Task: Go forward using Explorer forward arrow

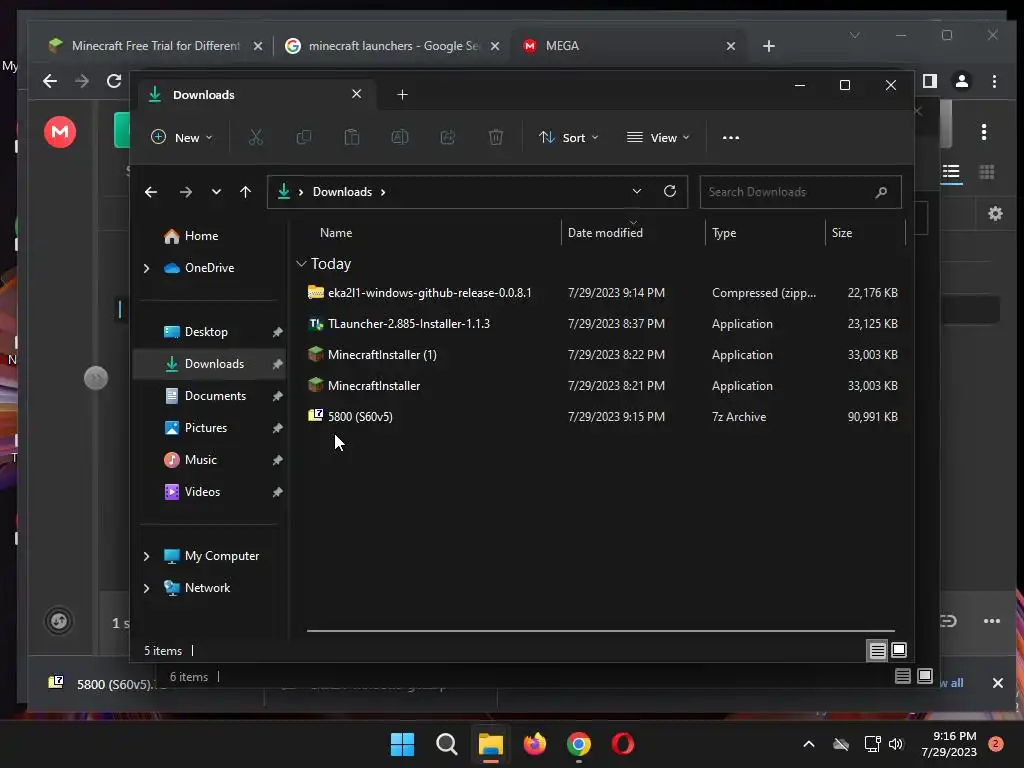Action: tap(185, 192)
